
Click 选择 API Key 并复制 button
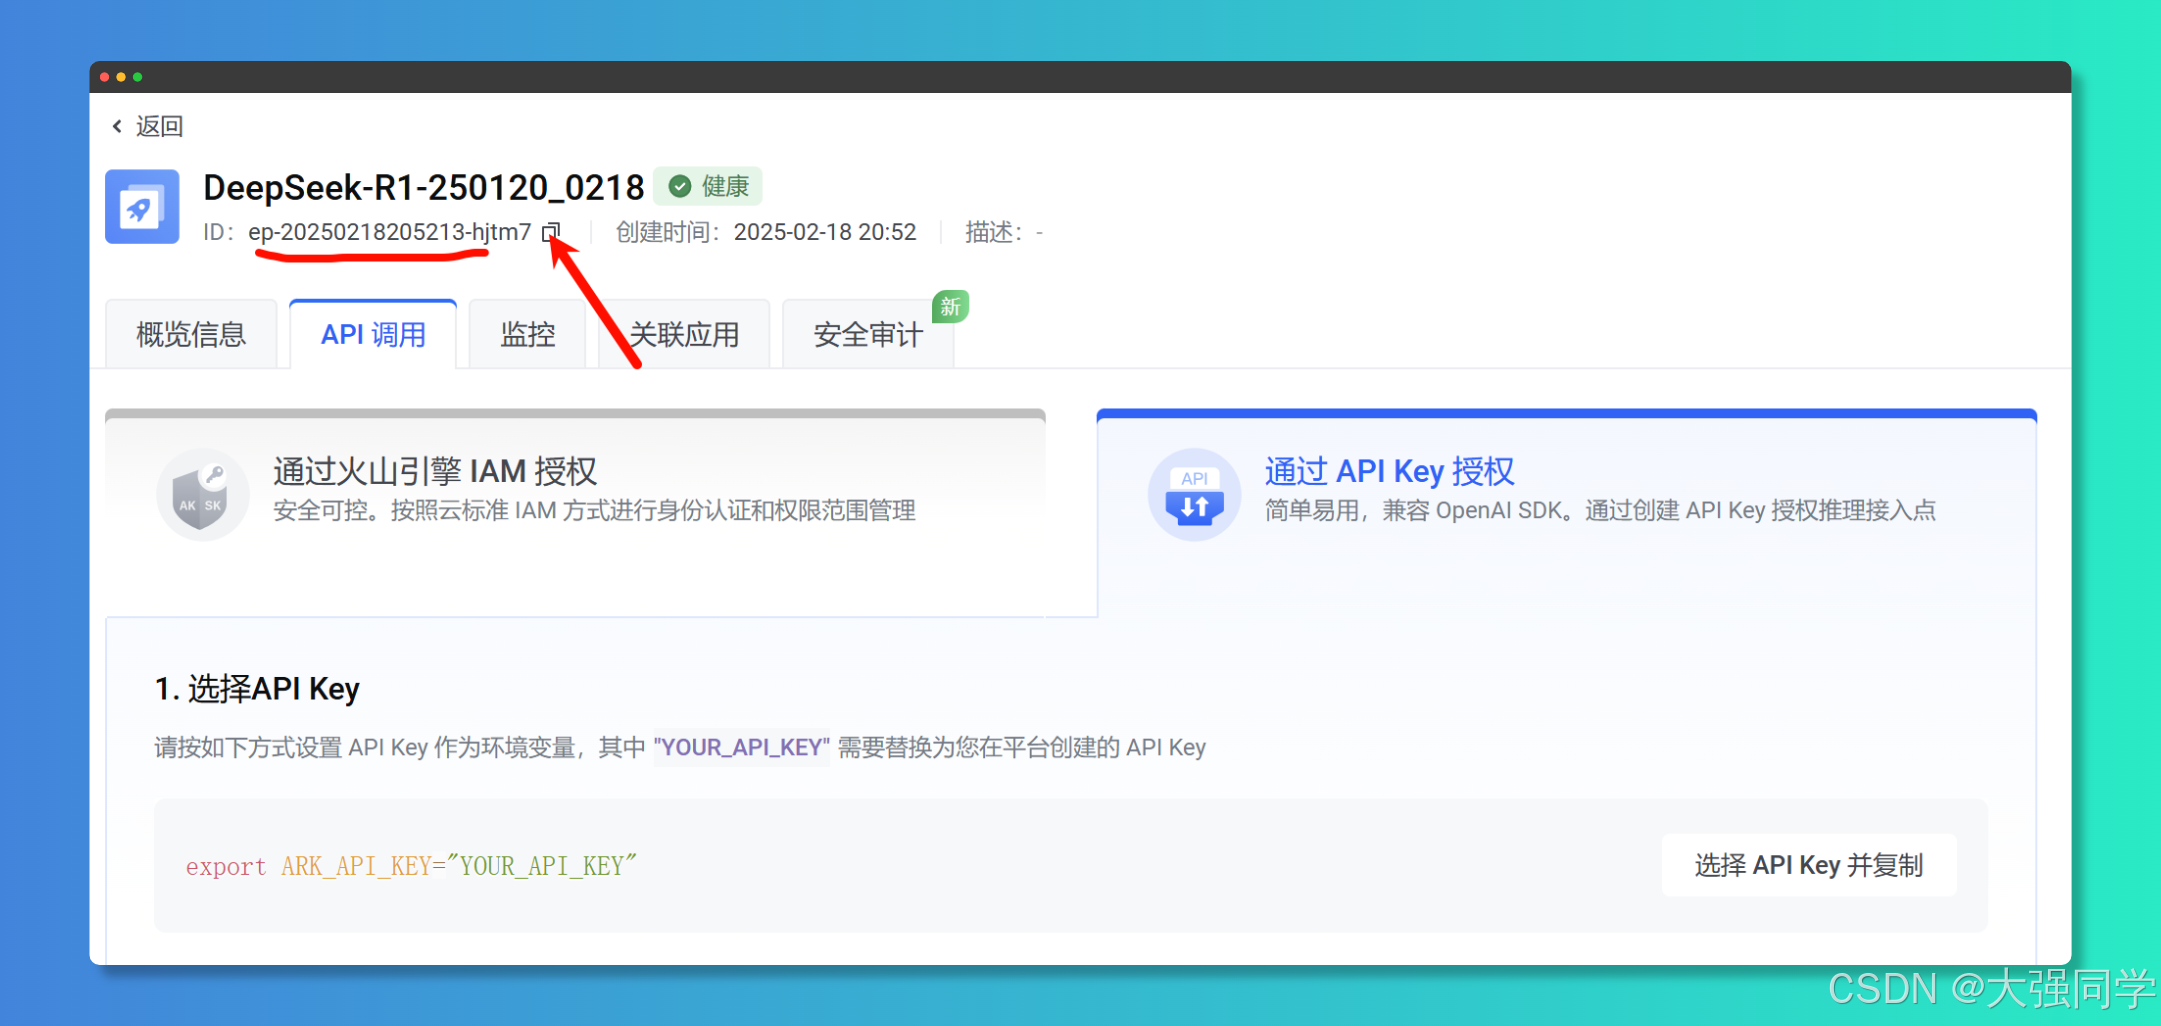pyautogui.click(x=1808, y=865)
